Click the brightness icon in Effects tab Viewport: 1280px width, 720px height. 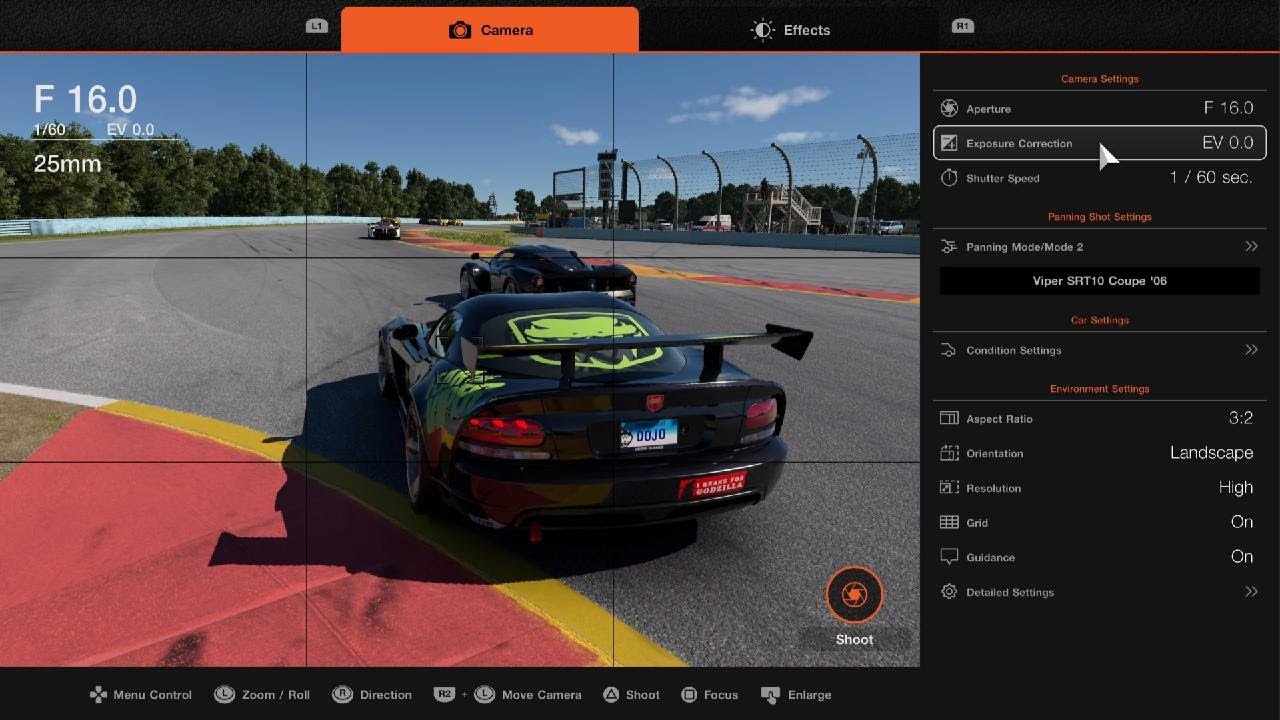(x=763, y=30)
